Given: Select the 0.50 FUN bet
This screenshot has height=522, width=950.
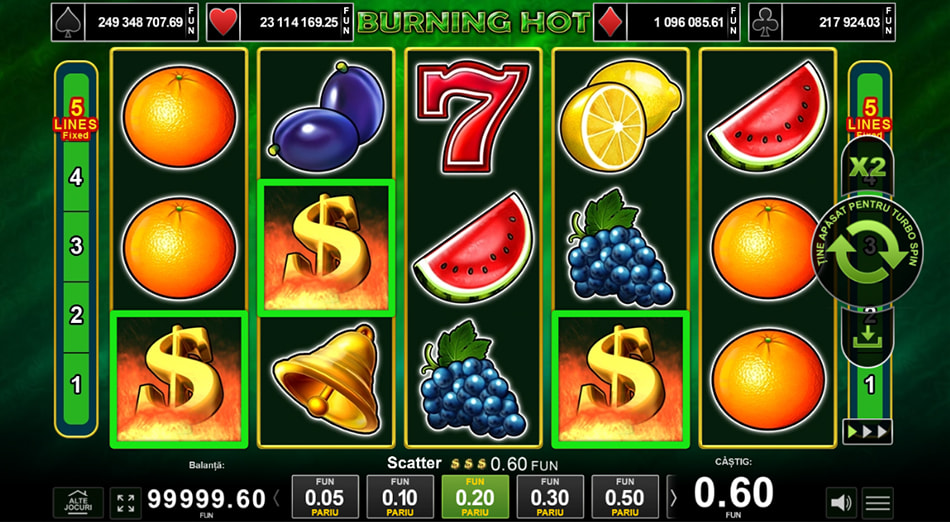Looking at the screenshot, I should [625, 497].
